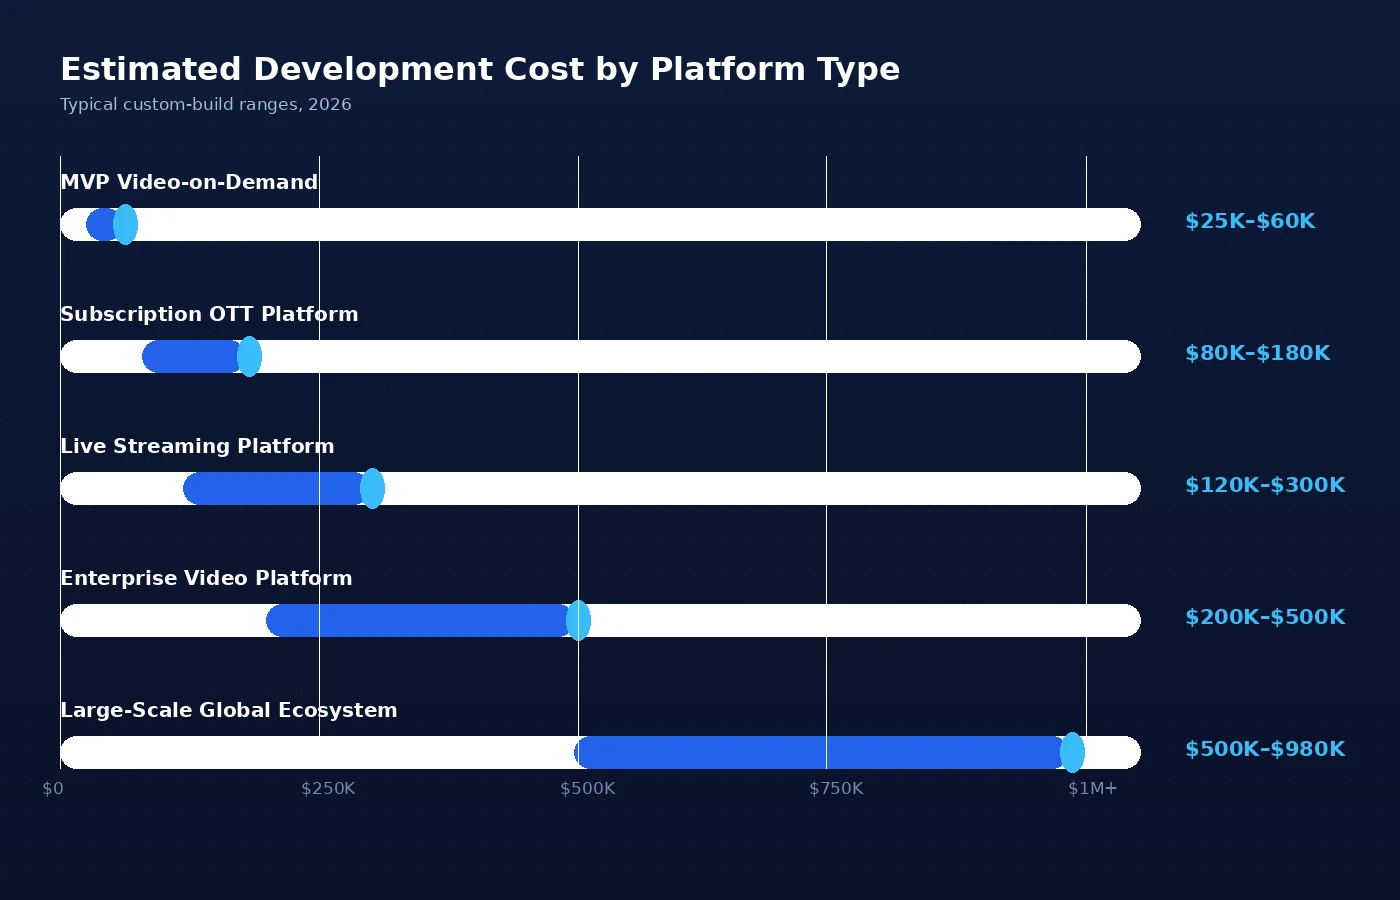Click the '$250K' axis label
The width and height of the screenshot is (1400, 900).
click(328, 789)
